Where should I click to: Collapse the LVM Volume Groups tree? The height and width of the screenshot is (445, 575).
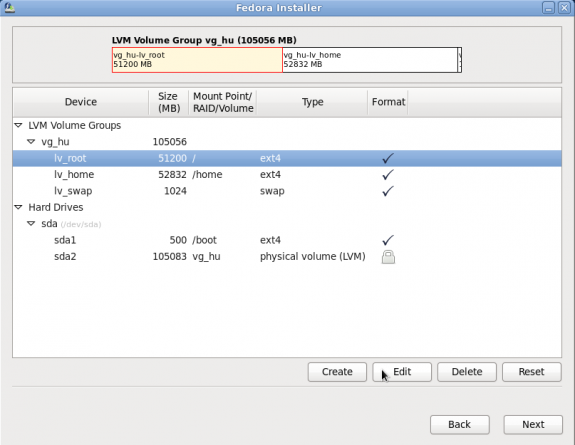point(18,125)
